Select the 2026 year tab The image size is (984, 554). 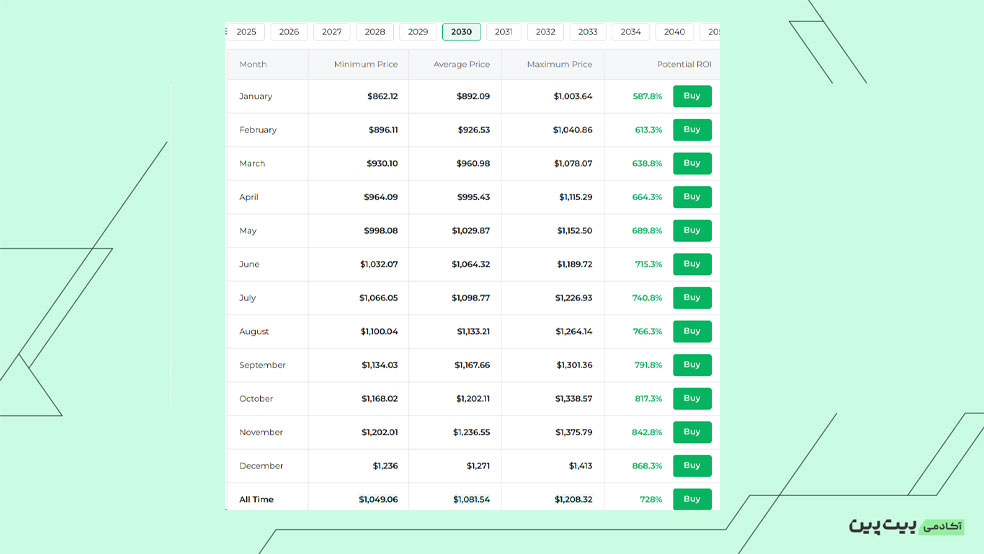289,32
